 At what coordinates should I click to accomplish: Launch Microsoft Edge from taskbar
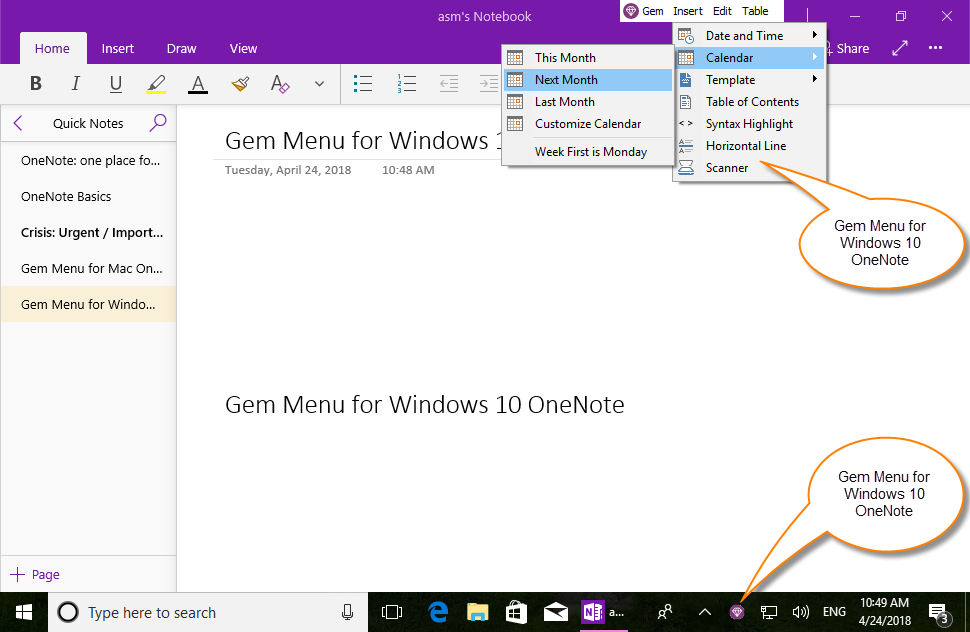coord(438,612)
